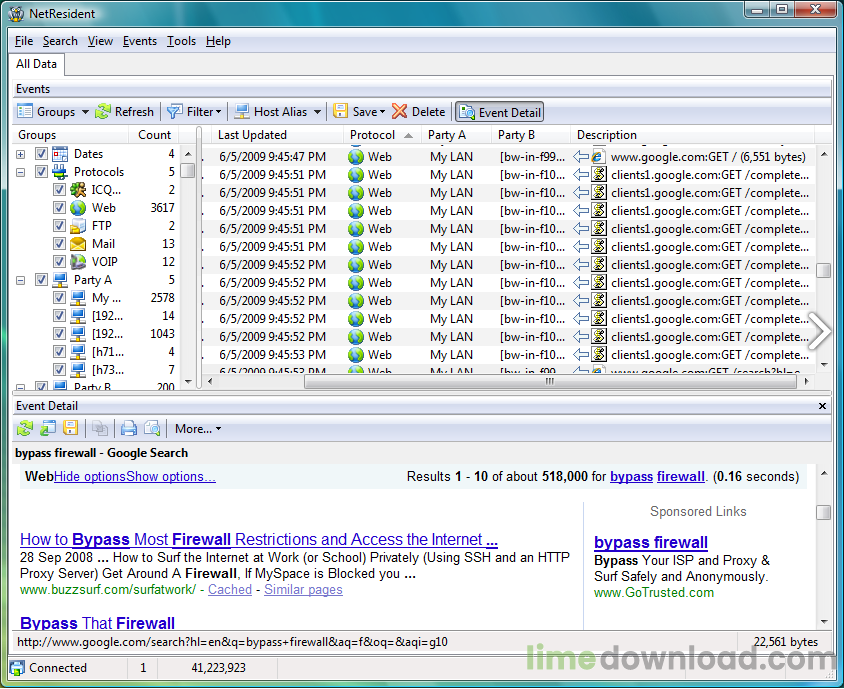
Task: Click the events list horizontal scrollbar
Action: pos(500,382)
